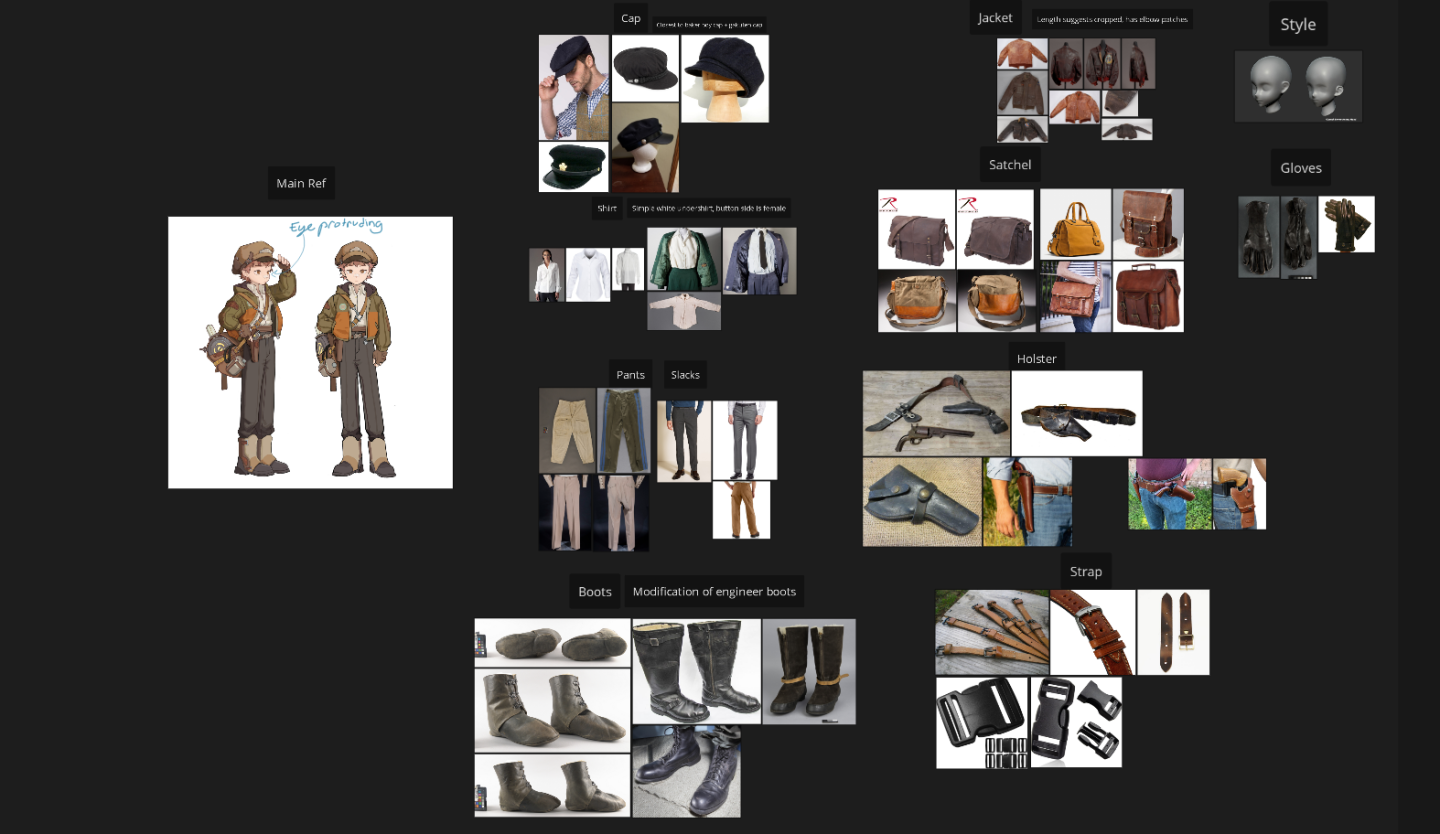Select the 'Jacket' label

point(995,17)
